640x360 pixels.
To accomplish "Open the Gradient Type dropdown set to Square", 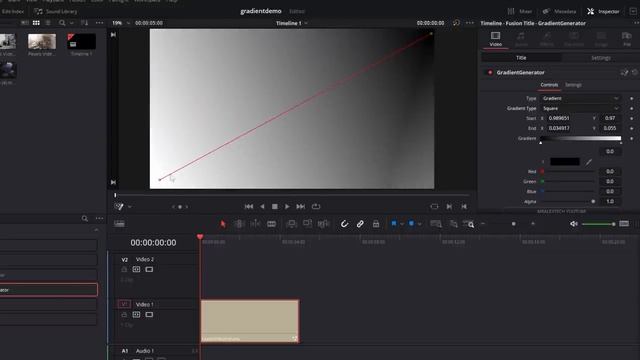I will pyautogui.click(x=580, y=109).
